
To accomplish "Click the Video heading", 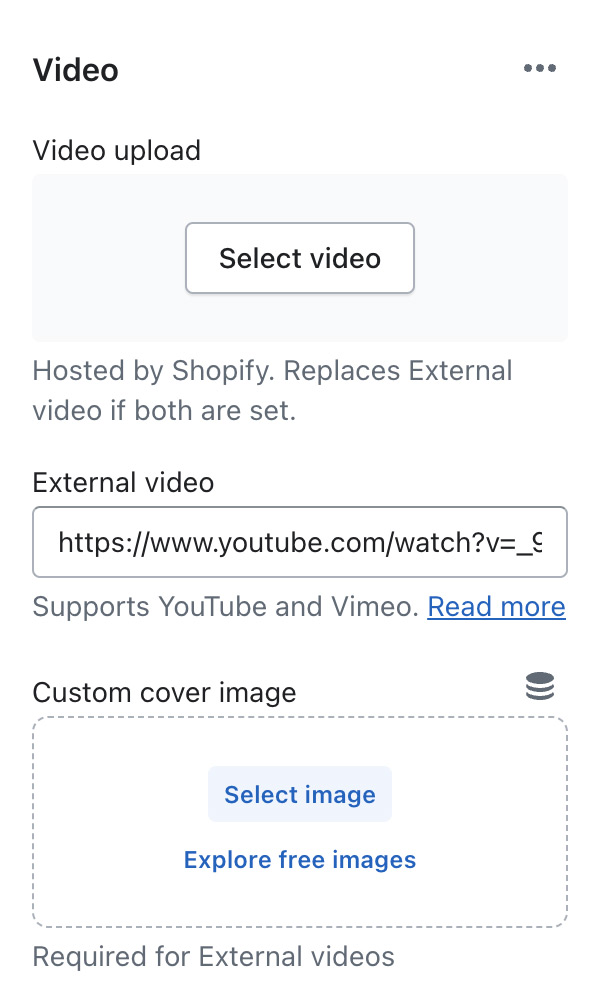I will tap(75, 70).
